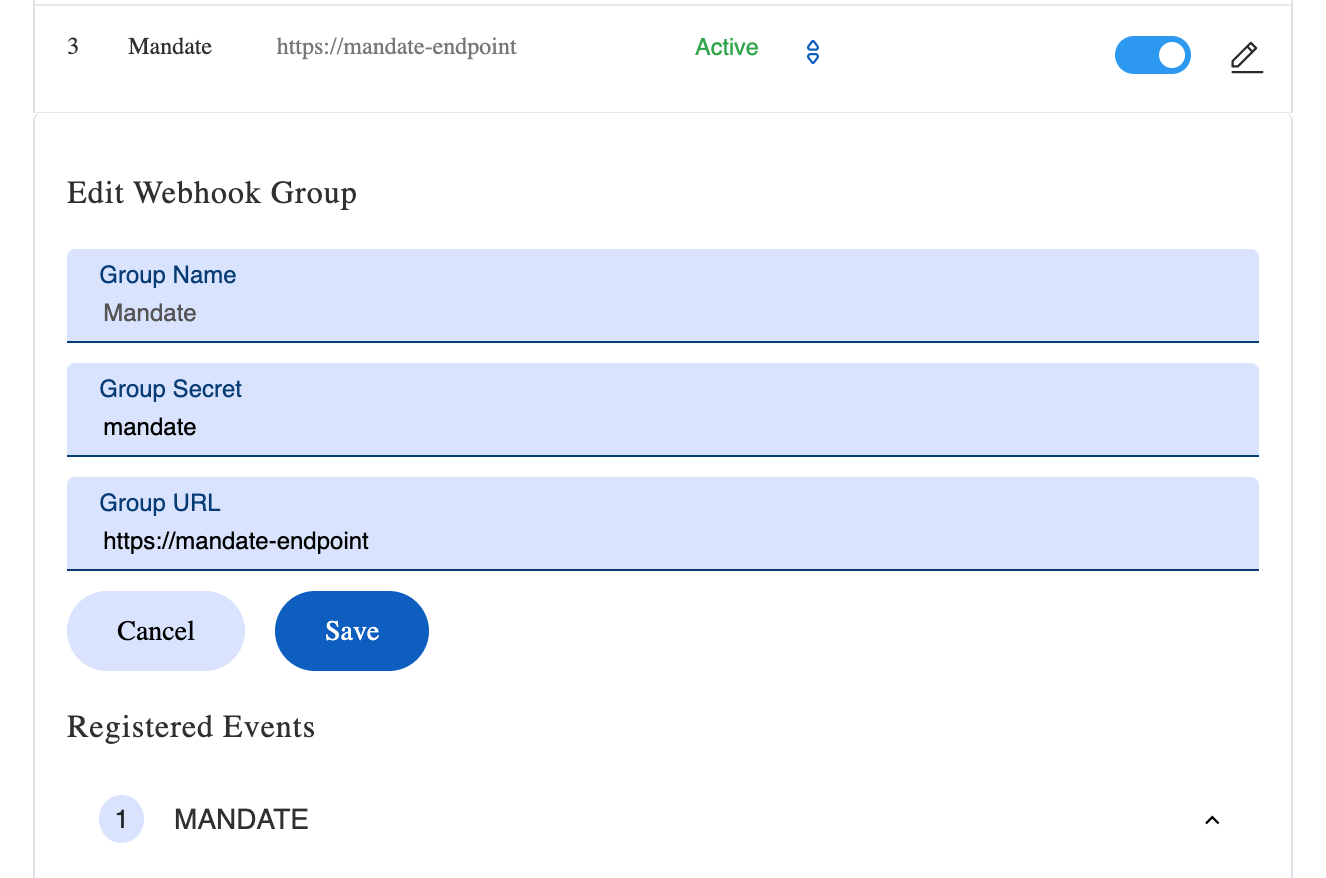Click the Registered Events heading
1326x878 pixels.
coord(191,727)
